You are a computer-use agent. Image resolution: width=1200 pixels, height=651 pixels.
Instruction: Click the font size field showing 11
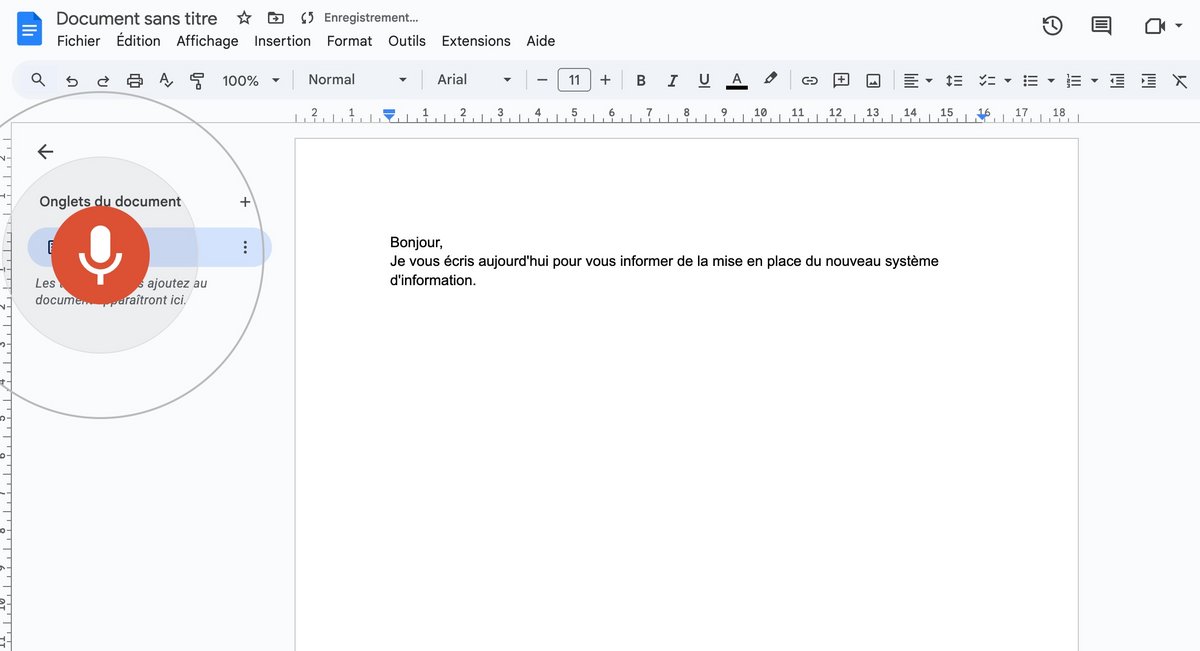click(574, 80)
